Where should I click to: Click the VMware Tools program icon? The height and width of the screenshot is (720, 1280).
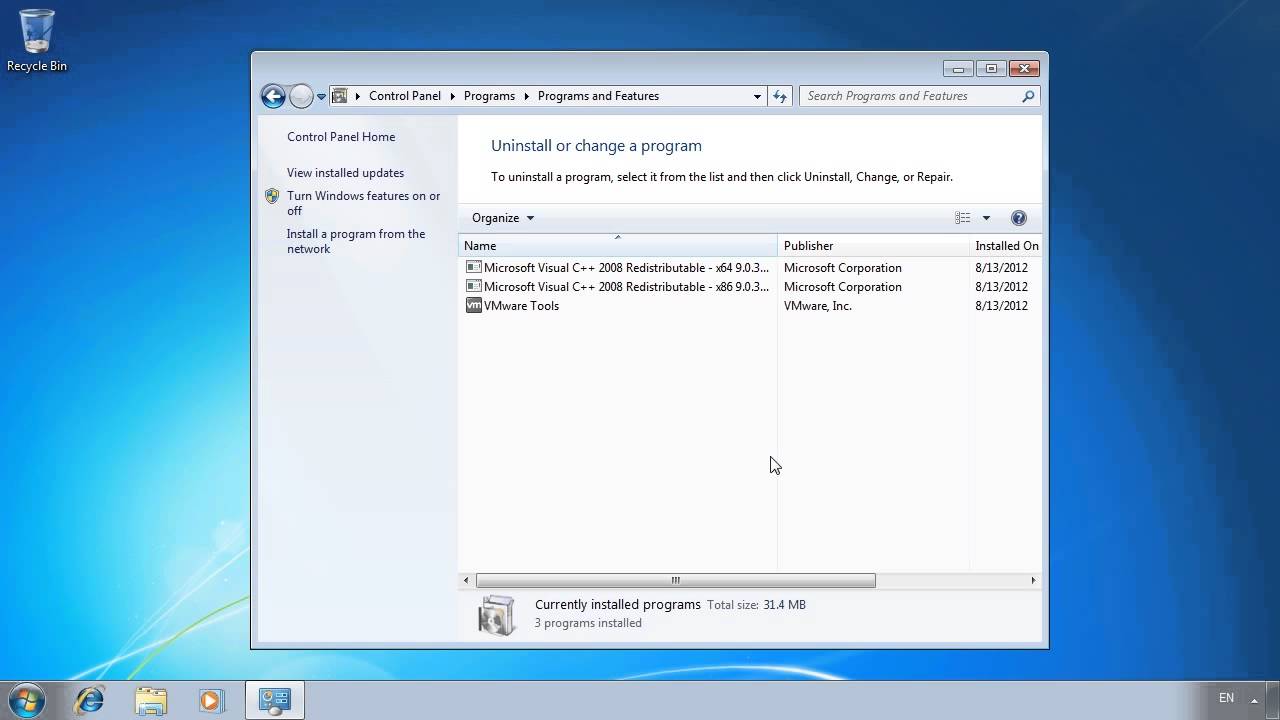click(474, 305)
